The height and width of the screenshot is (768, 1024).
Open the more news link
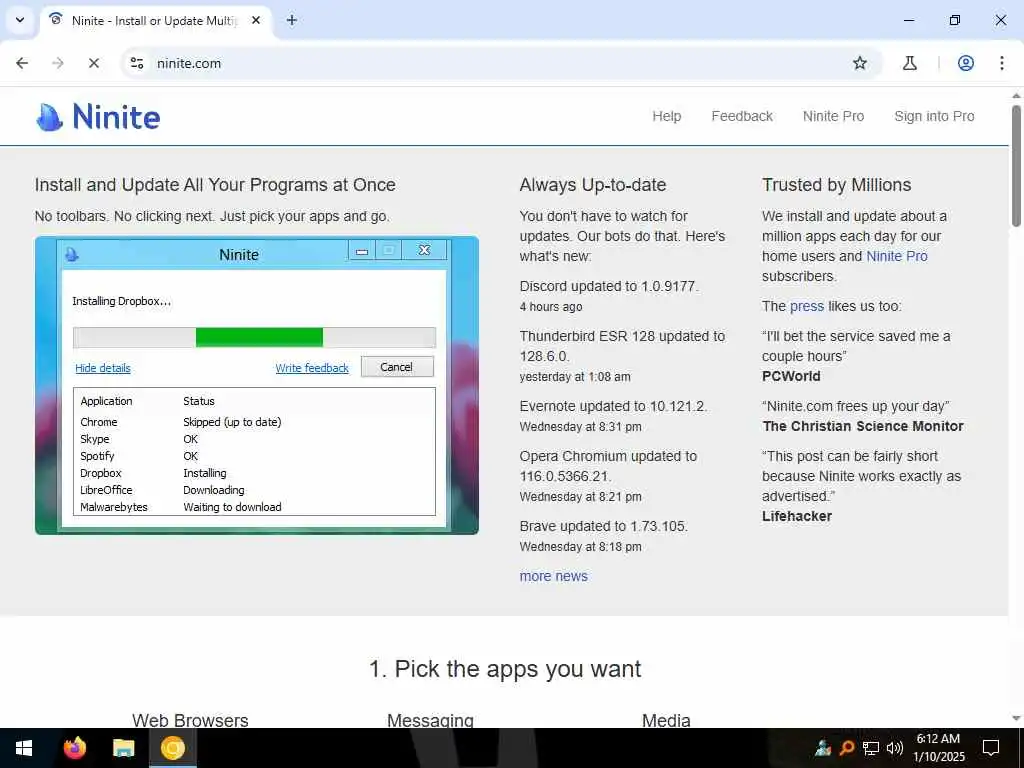pyautogui.click(x=553, y=576)
